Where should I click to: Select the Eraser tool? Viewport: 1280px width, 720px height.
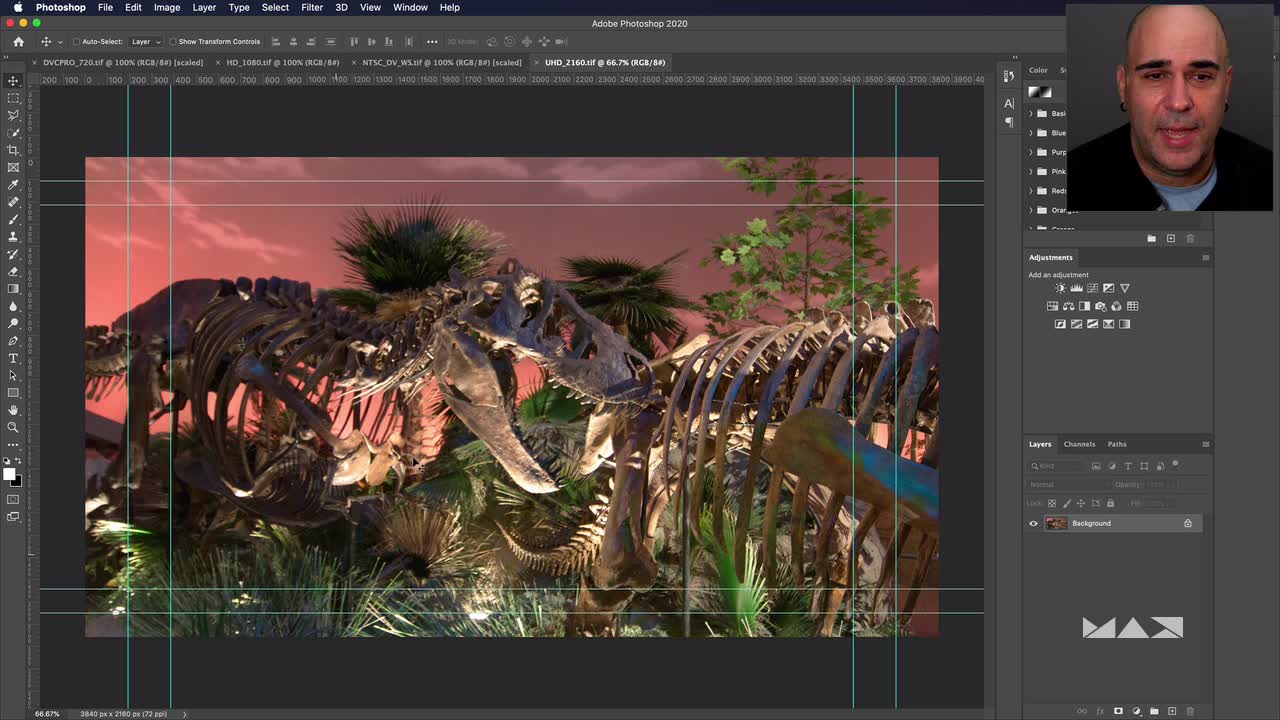13,271
